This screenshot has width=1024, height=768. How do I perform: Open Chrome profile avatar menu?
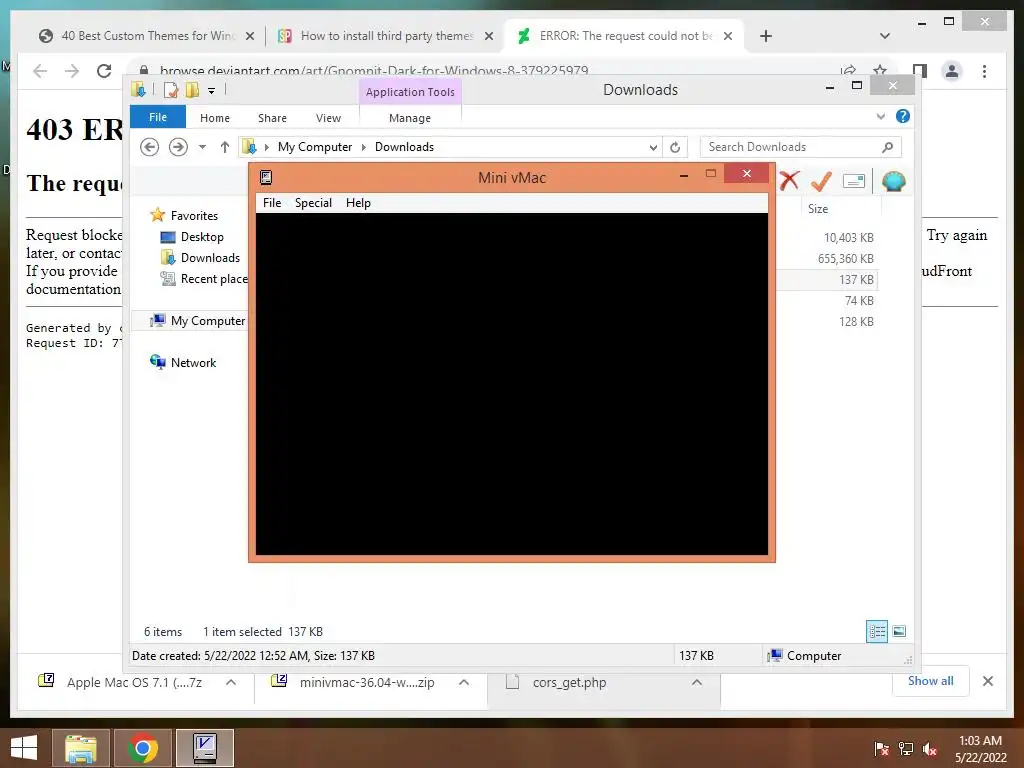click(x=952, y=71)
